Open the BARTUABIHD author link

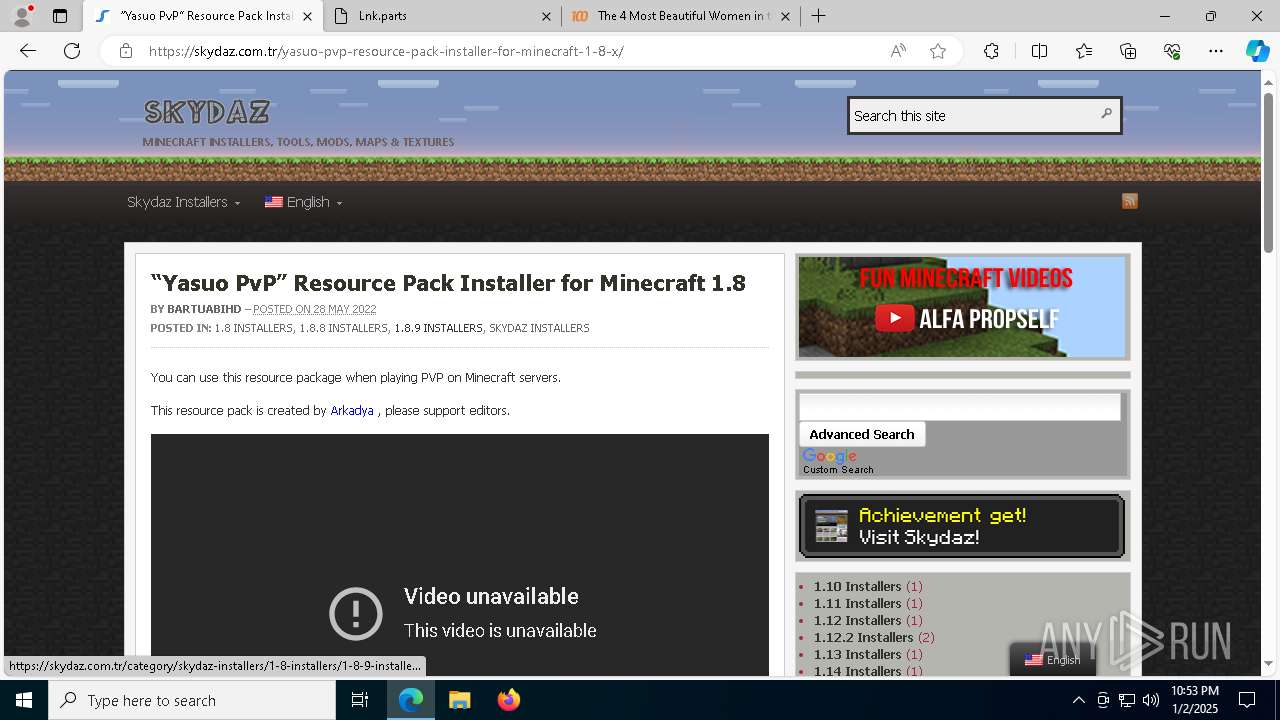[204, 309]
